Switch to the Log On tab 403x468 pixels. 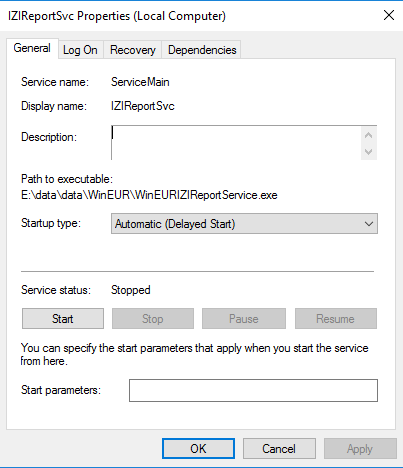click(x=80, y=50)
